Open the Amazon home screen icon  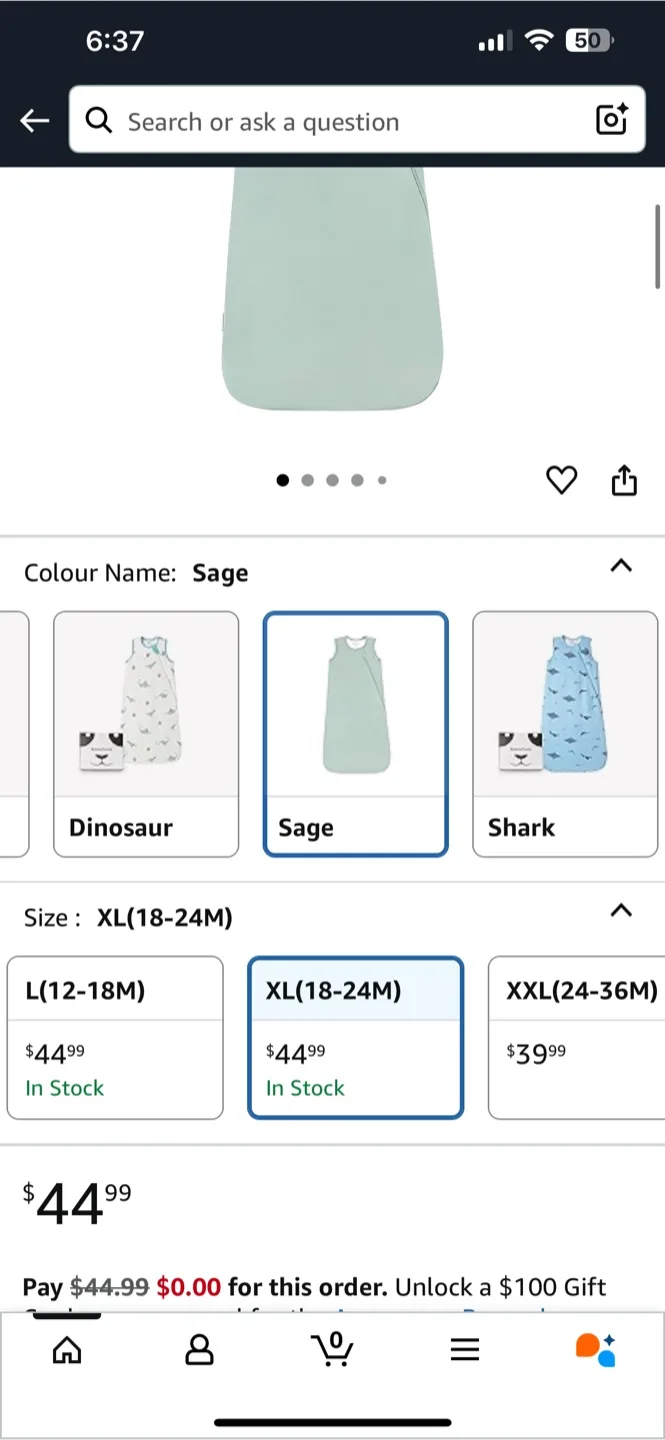[x=66, y=1350]
